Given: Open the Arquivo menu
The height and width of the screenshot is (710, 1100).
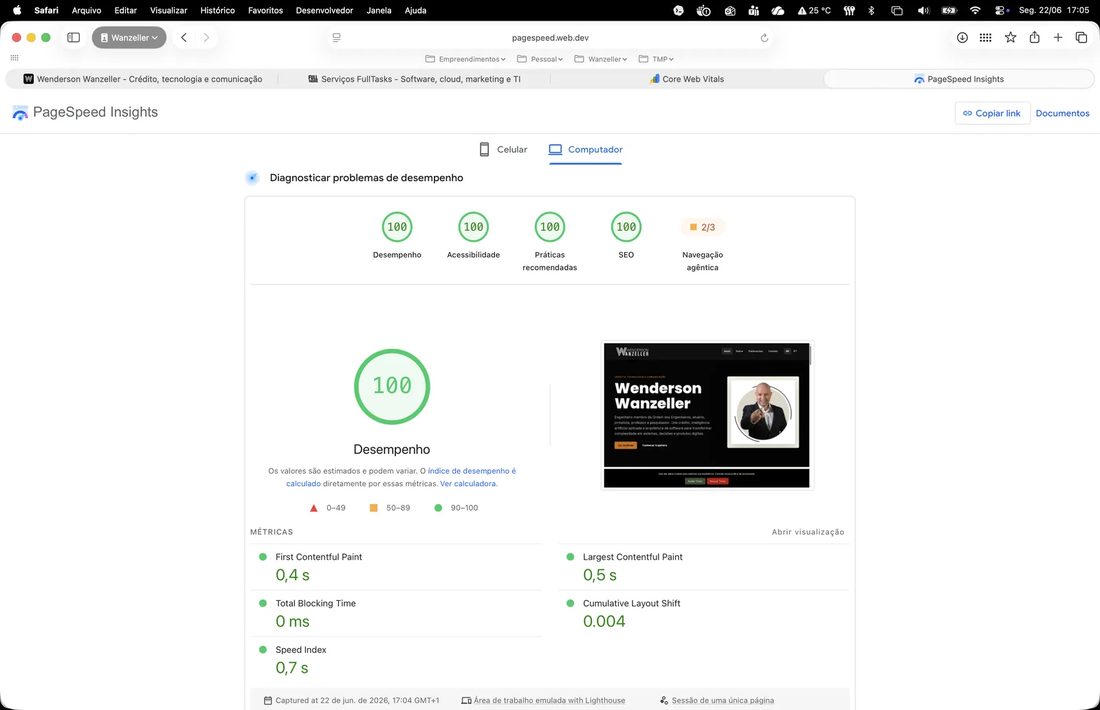Looking at the screenshot, I should click(86, 11).
